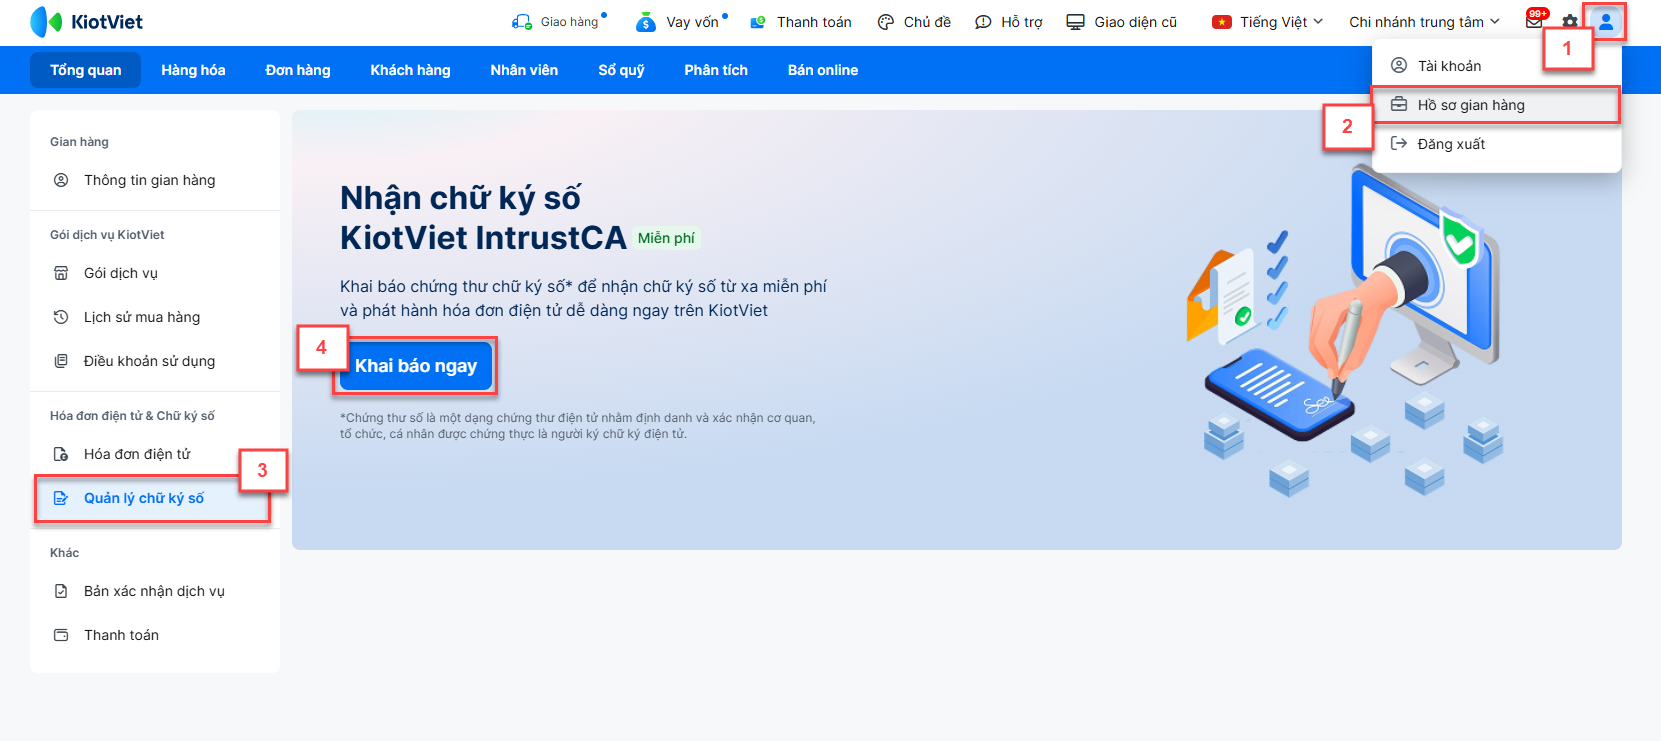Click the Hỗ trợ top bar link
Viewport: 1661px width, 741px height.
pos(1021,22)
